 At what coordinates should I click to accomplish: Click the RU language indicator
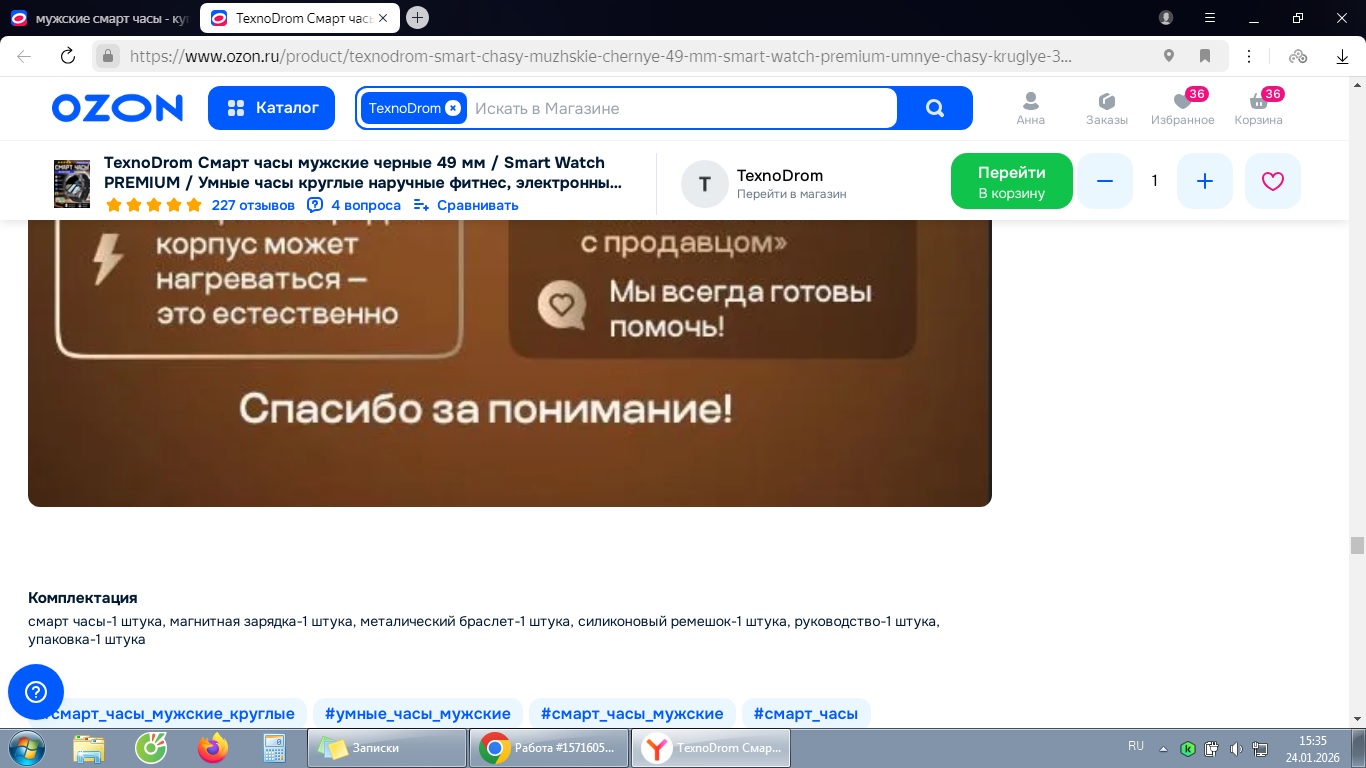pyautogui.click(x=1136, y=746)
